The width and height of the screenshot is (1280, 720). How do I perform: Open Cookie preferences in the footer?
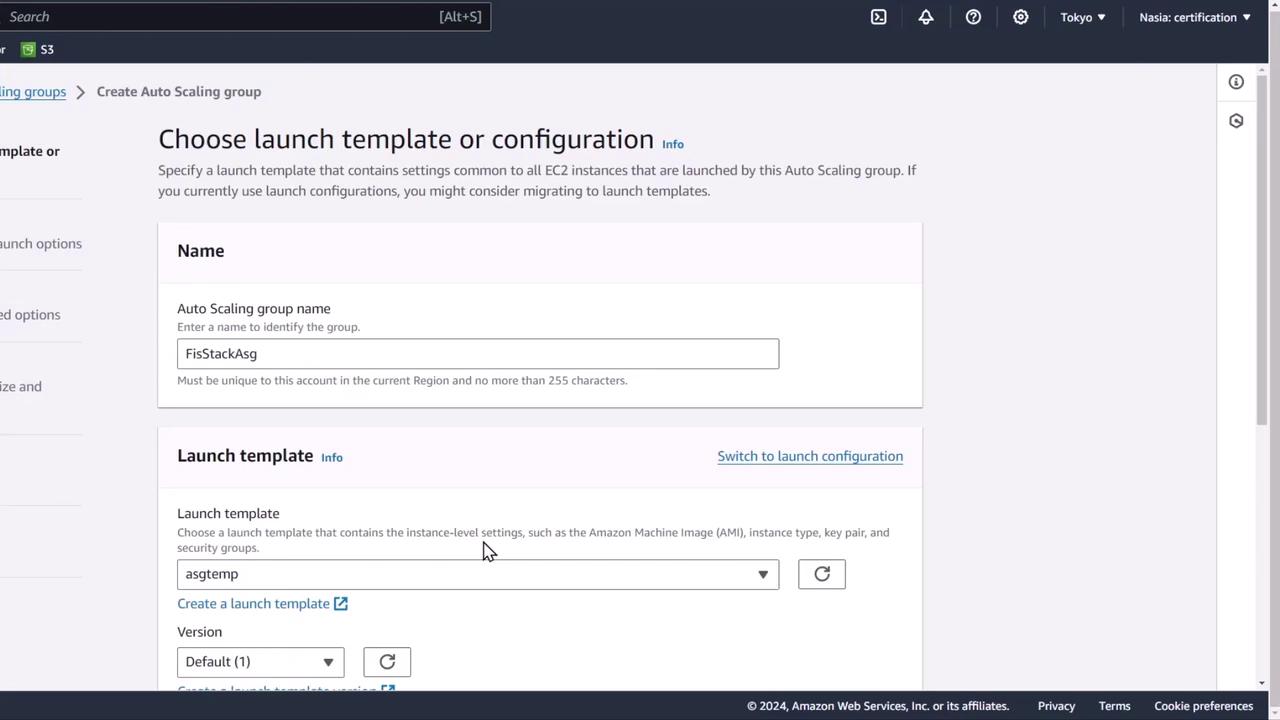click(x=1203, y=706)
